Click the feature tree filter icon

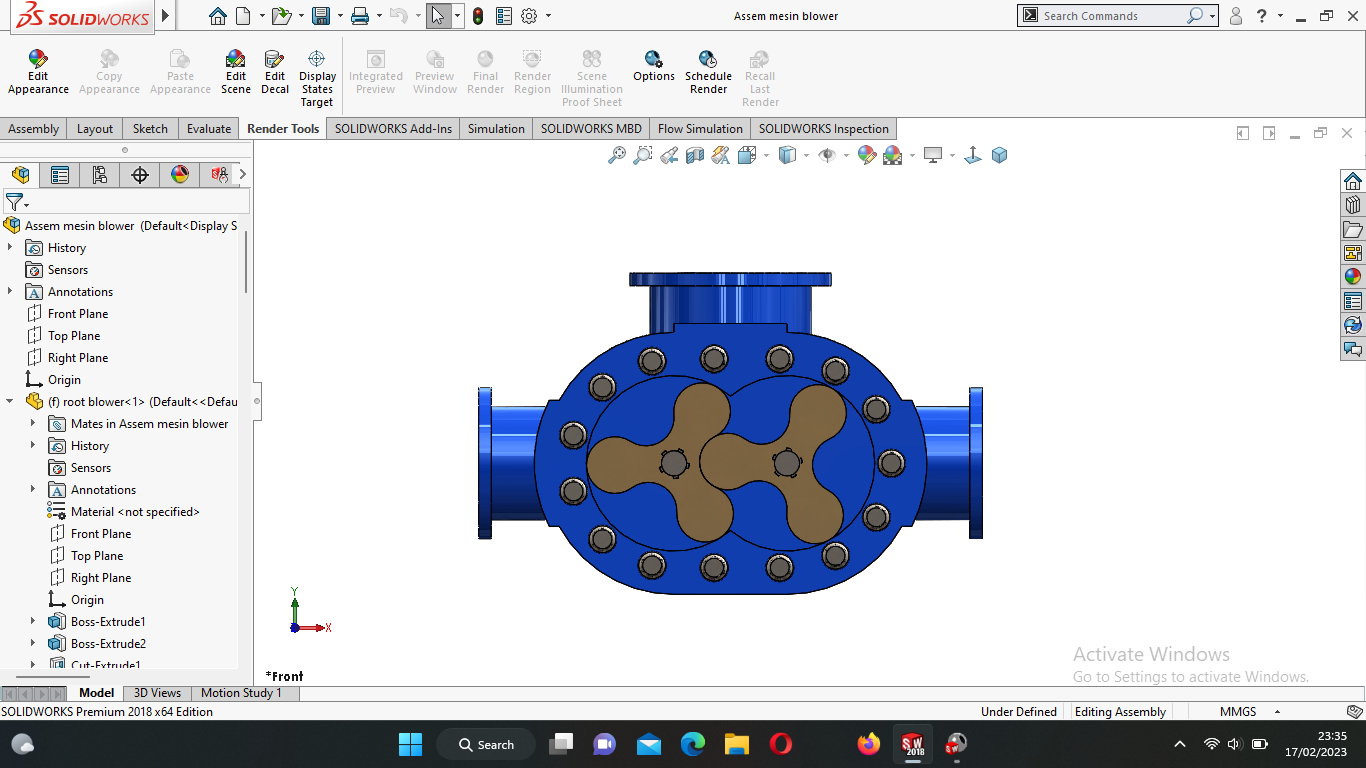click(x=13, y=202)
